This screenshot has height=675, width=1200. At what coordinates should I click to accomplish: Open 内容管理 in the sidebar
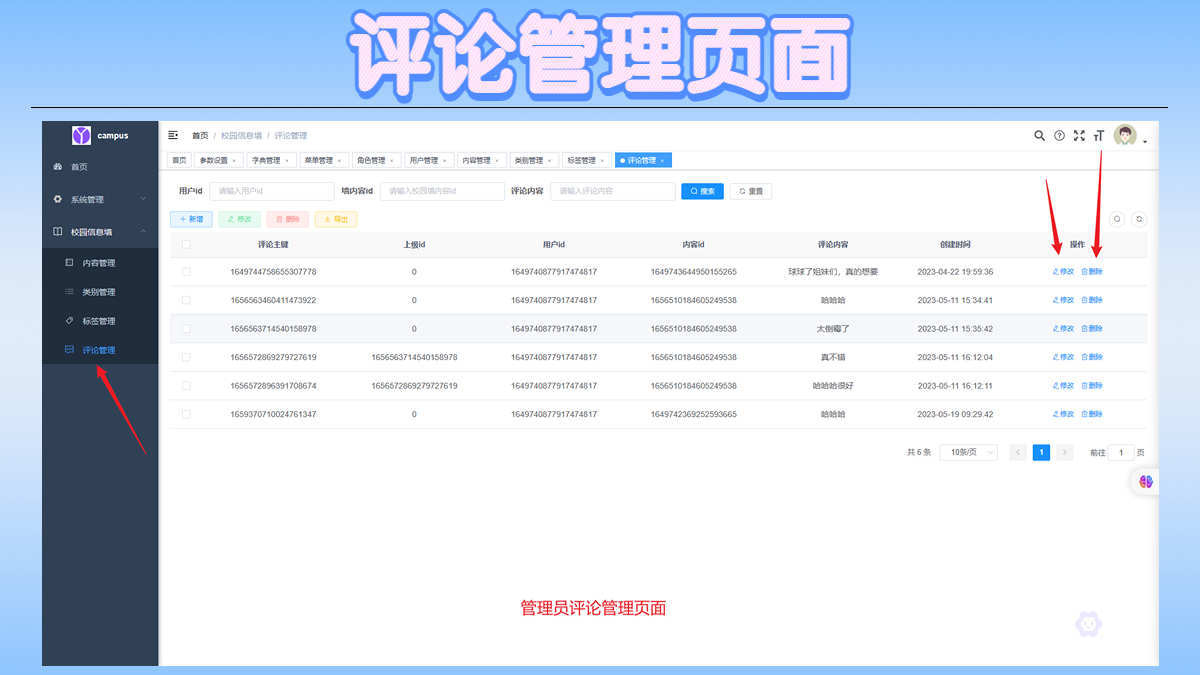coord(100,263)
